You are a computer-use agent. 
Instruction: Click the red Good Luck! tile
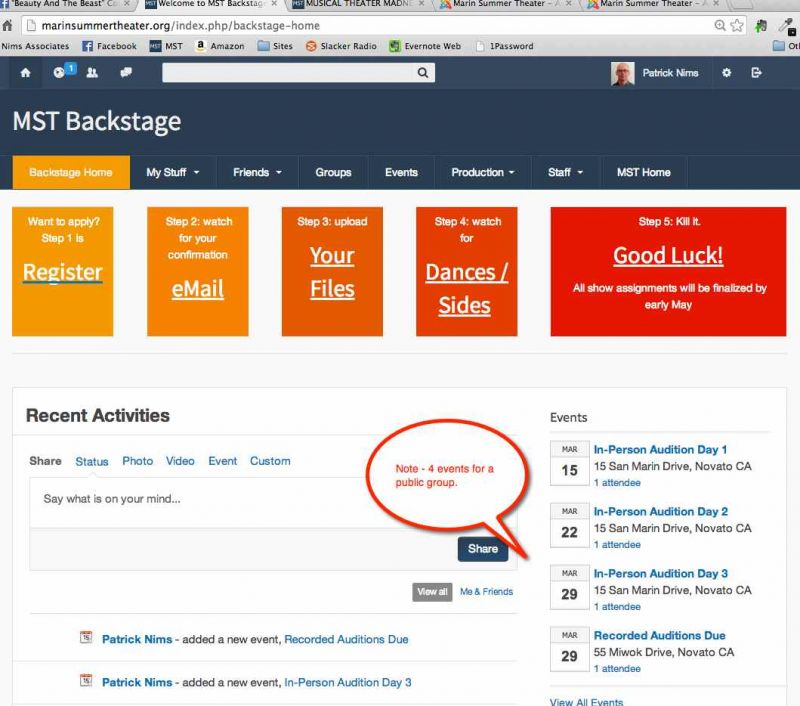(668, 256)
